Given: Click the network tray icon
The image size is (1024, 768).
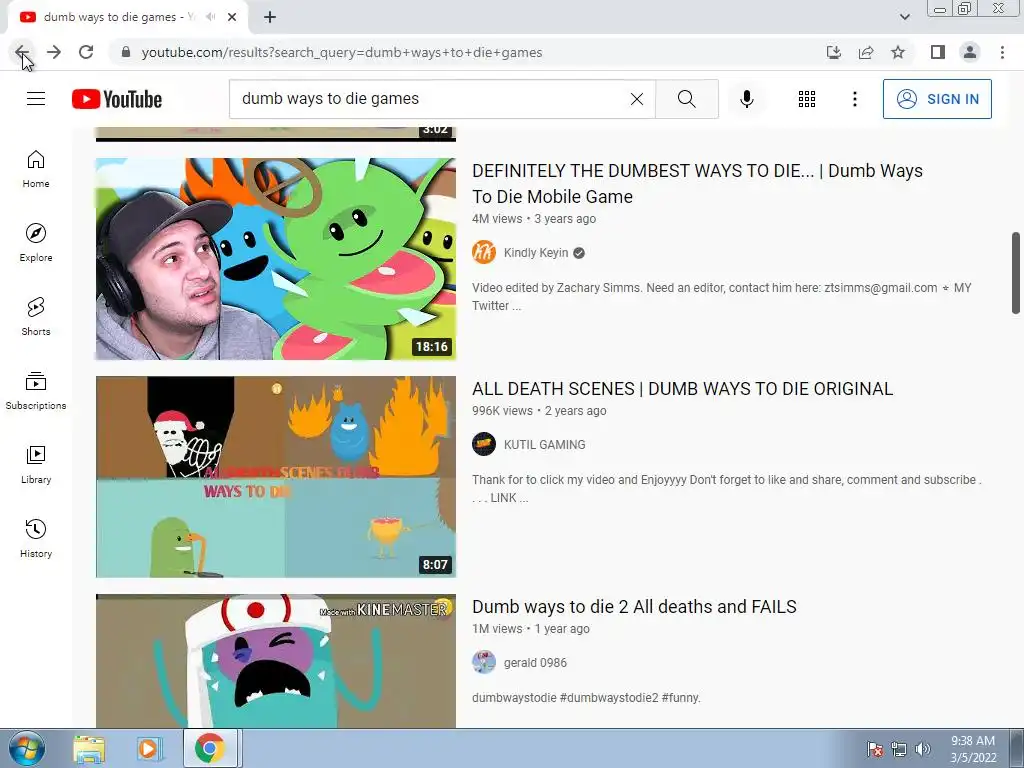Looking at the screenshot, I should [x=899, y=749].
